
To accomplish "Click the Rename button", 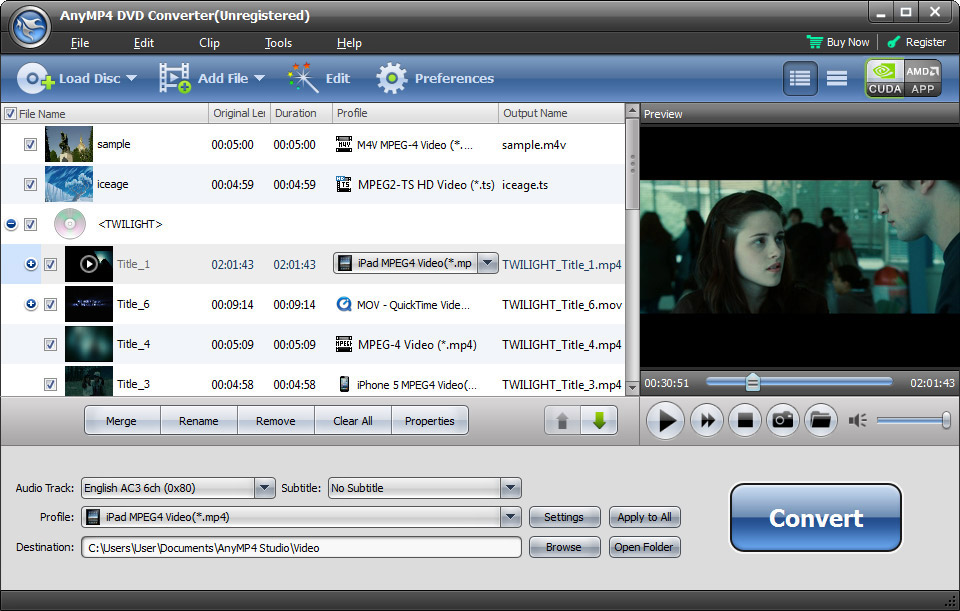I will (x=199, y=421).
